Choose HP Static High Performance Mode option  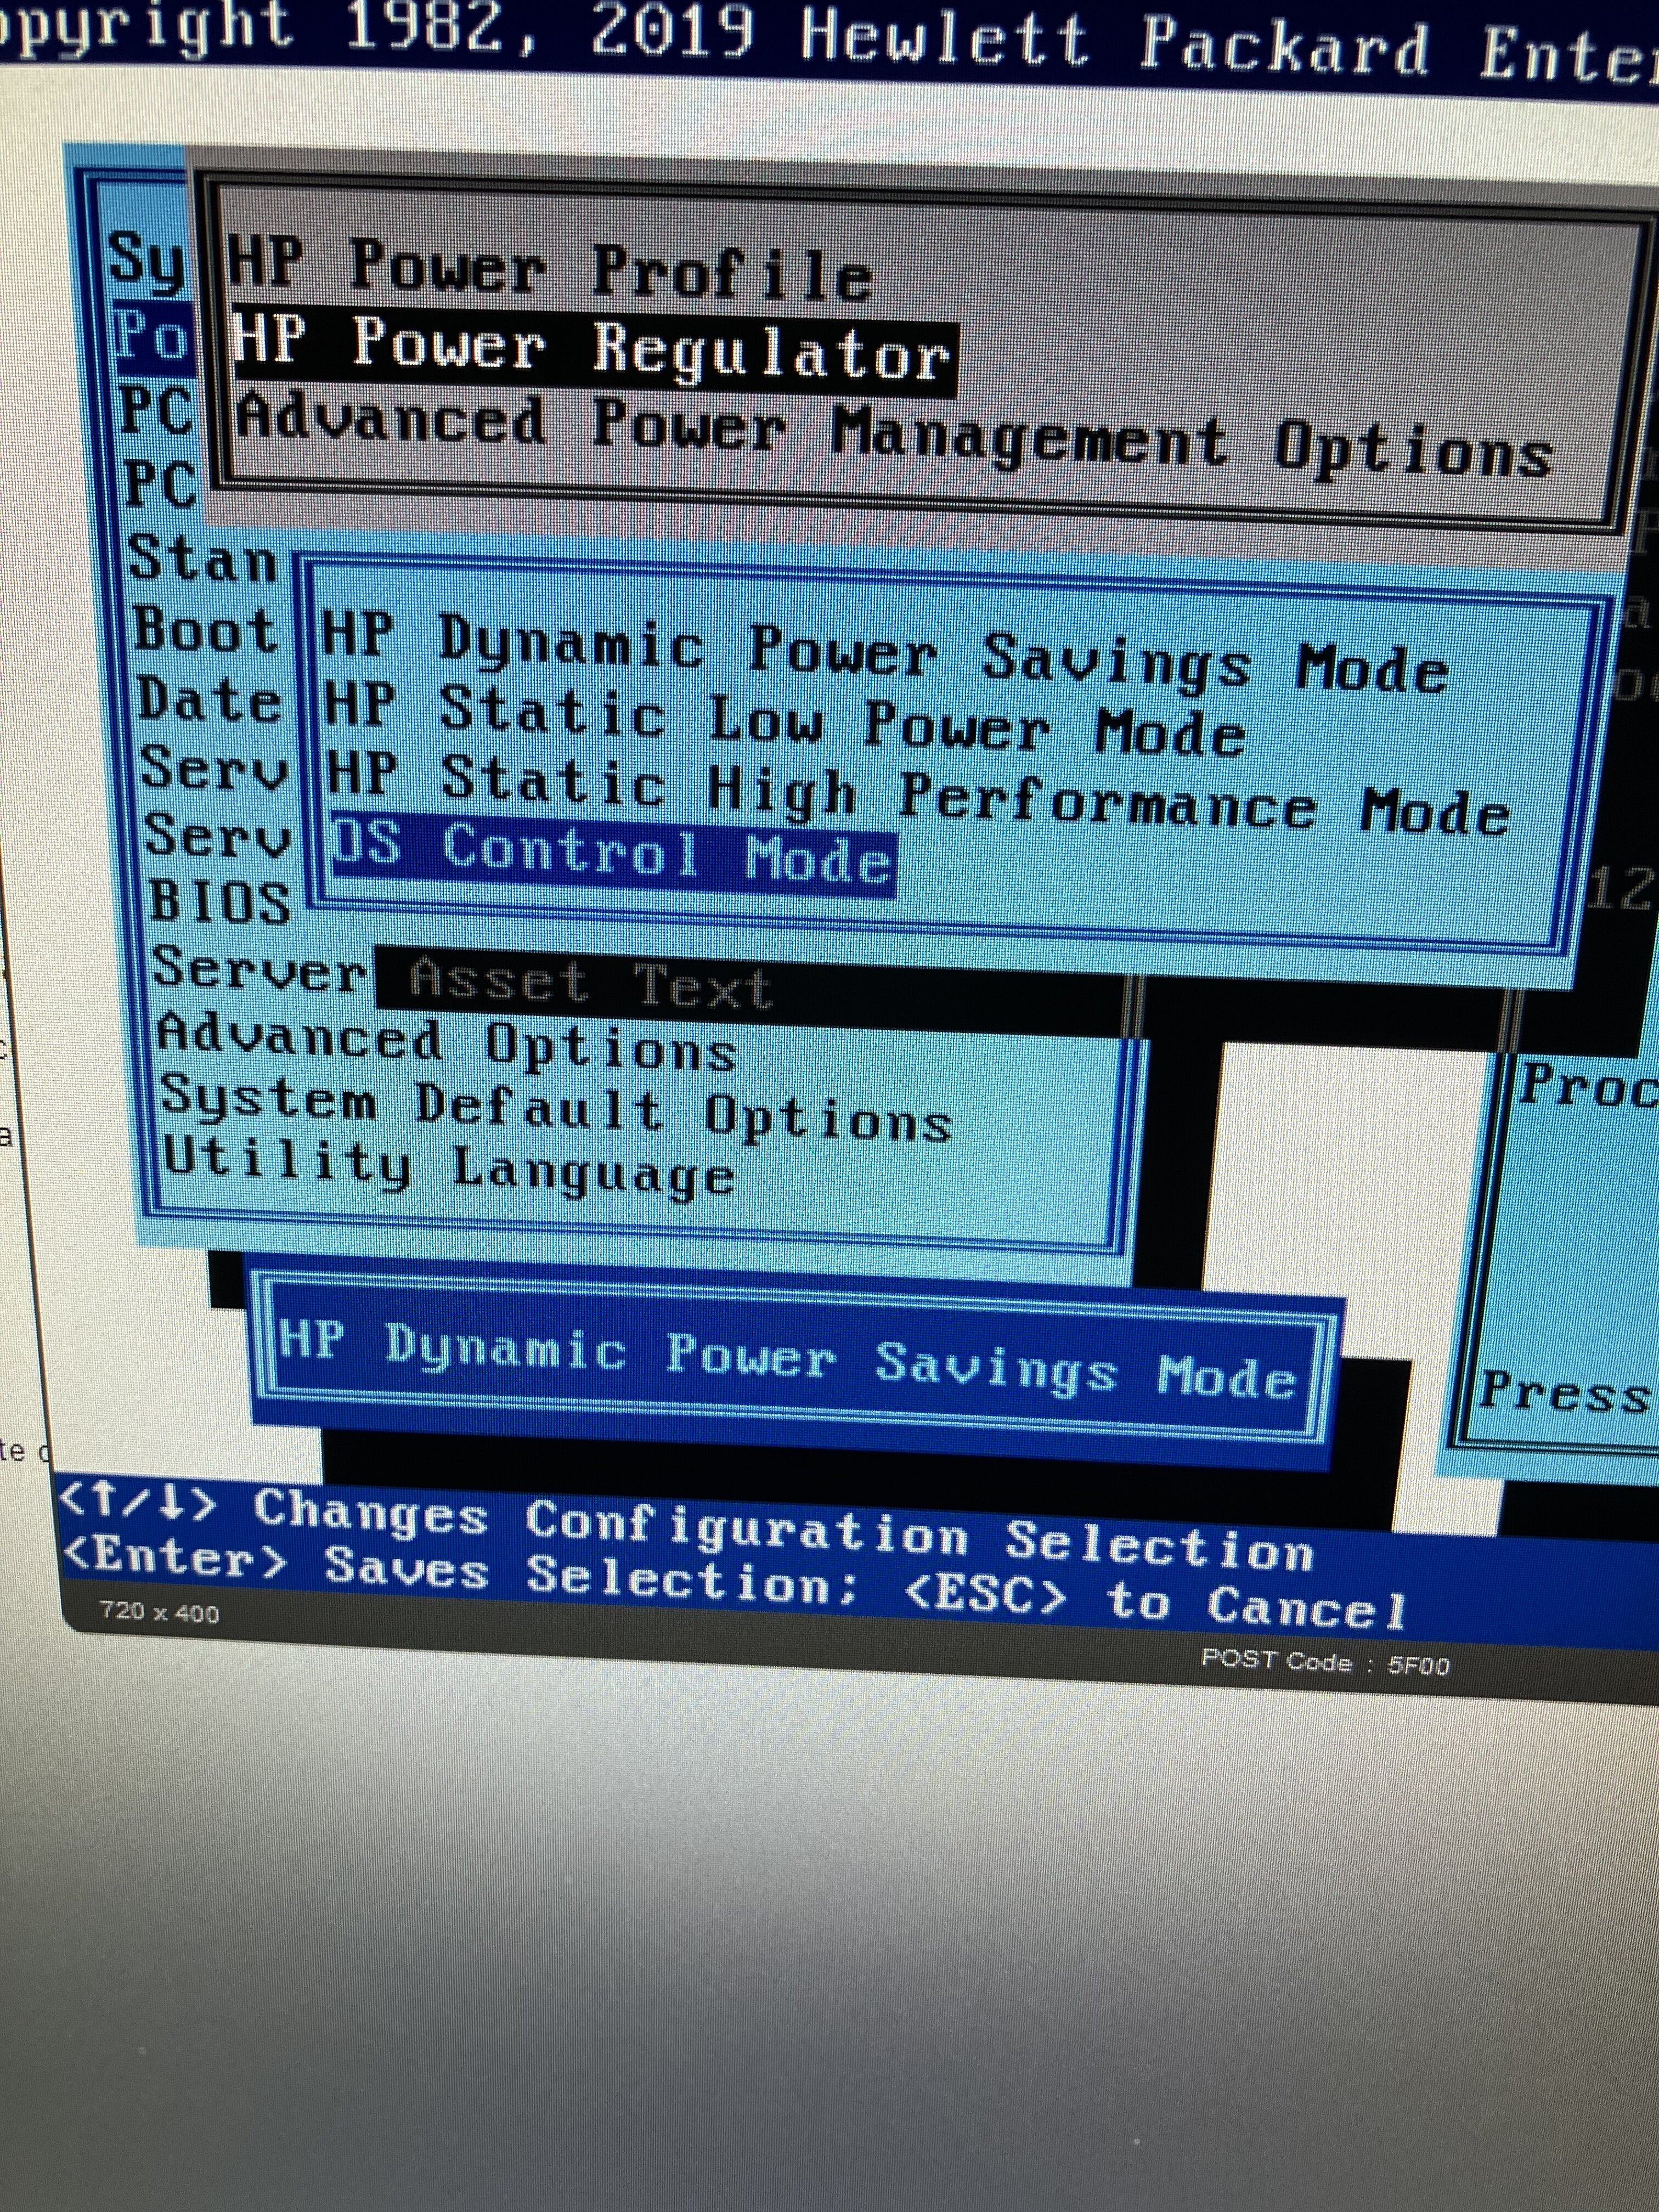(918, 796)
